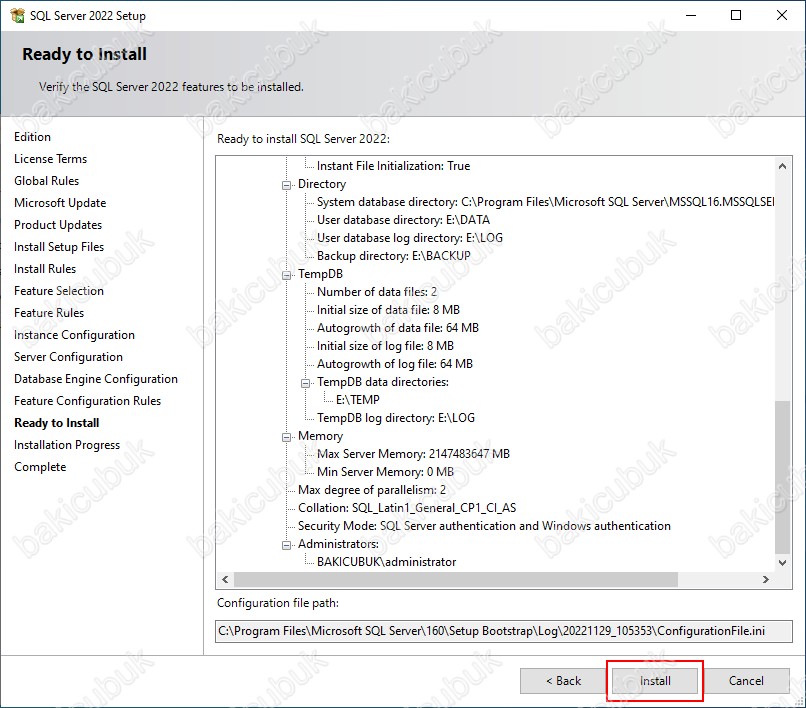Collapse the Administrators tree node
Viewport: 806px width, 708px height.
tap(286, 545)
